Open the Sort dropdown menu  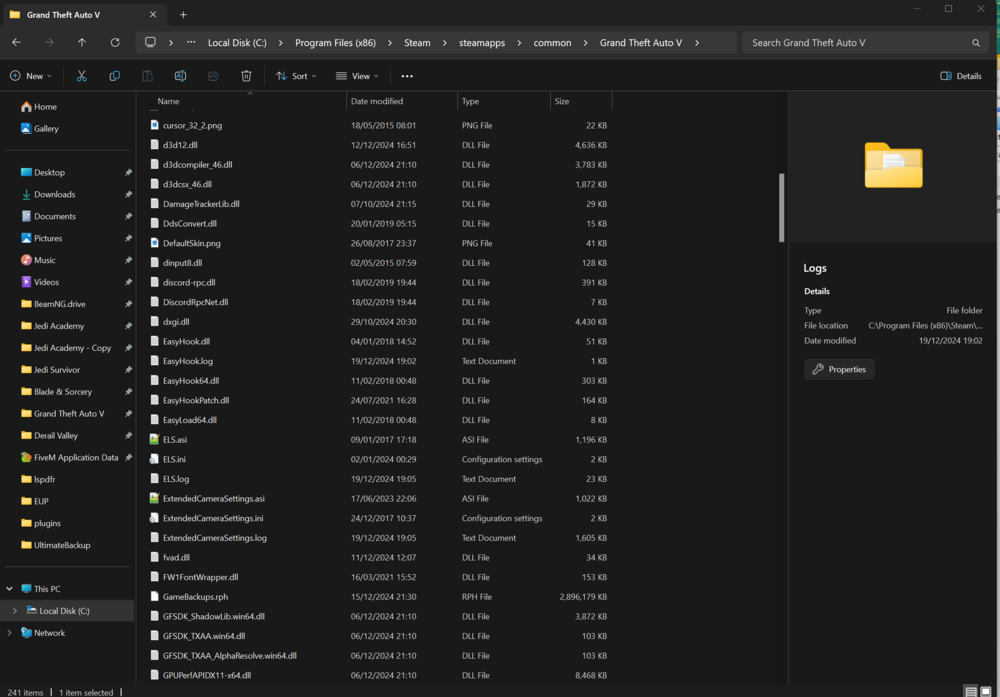coord(295,75)
